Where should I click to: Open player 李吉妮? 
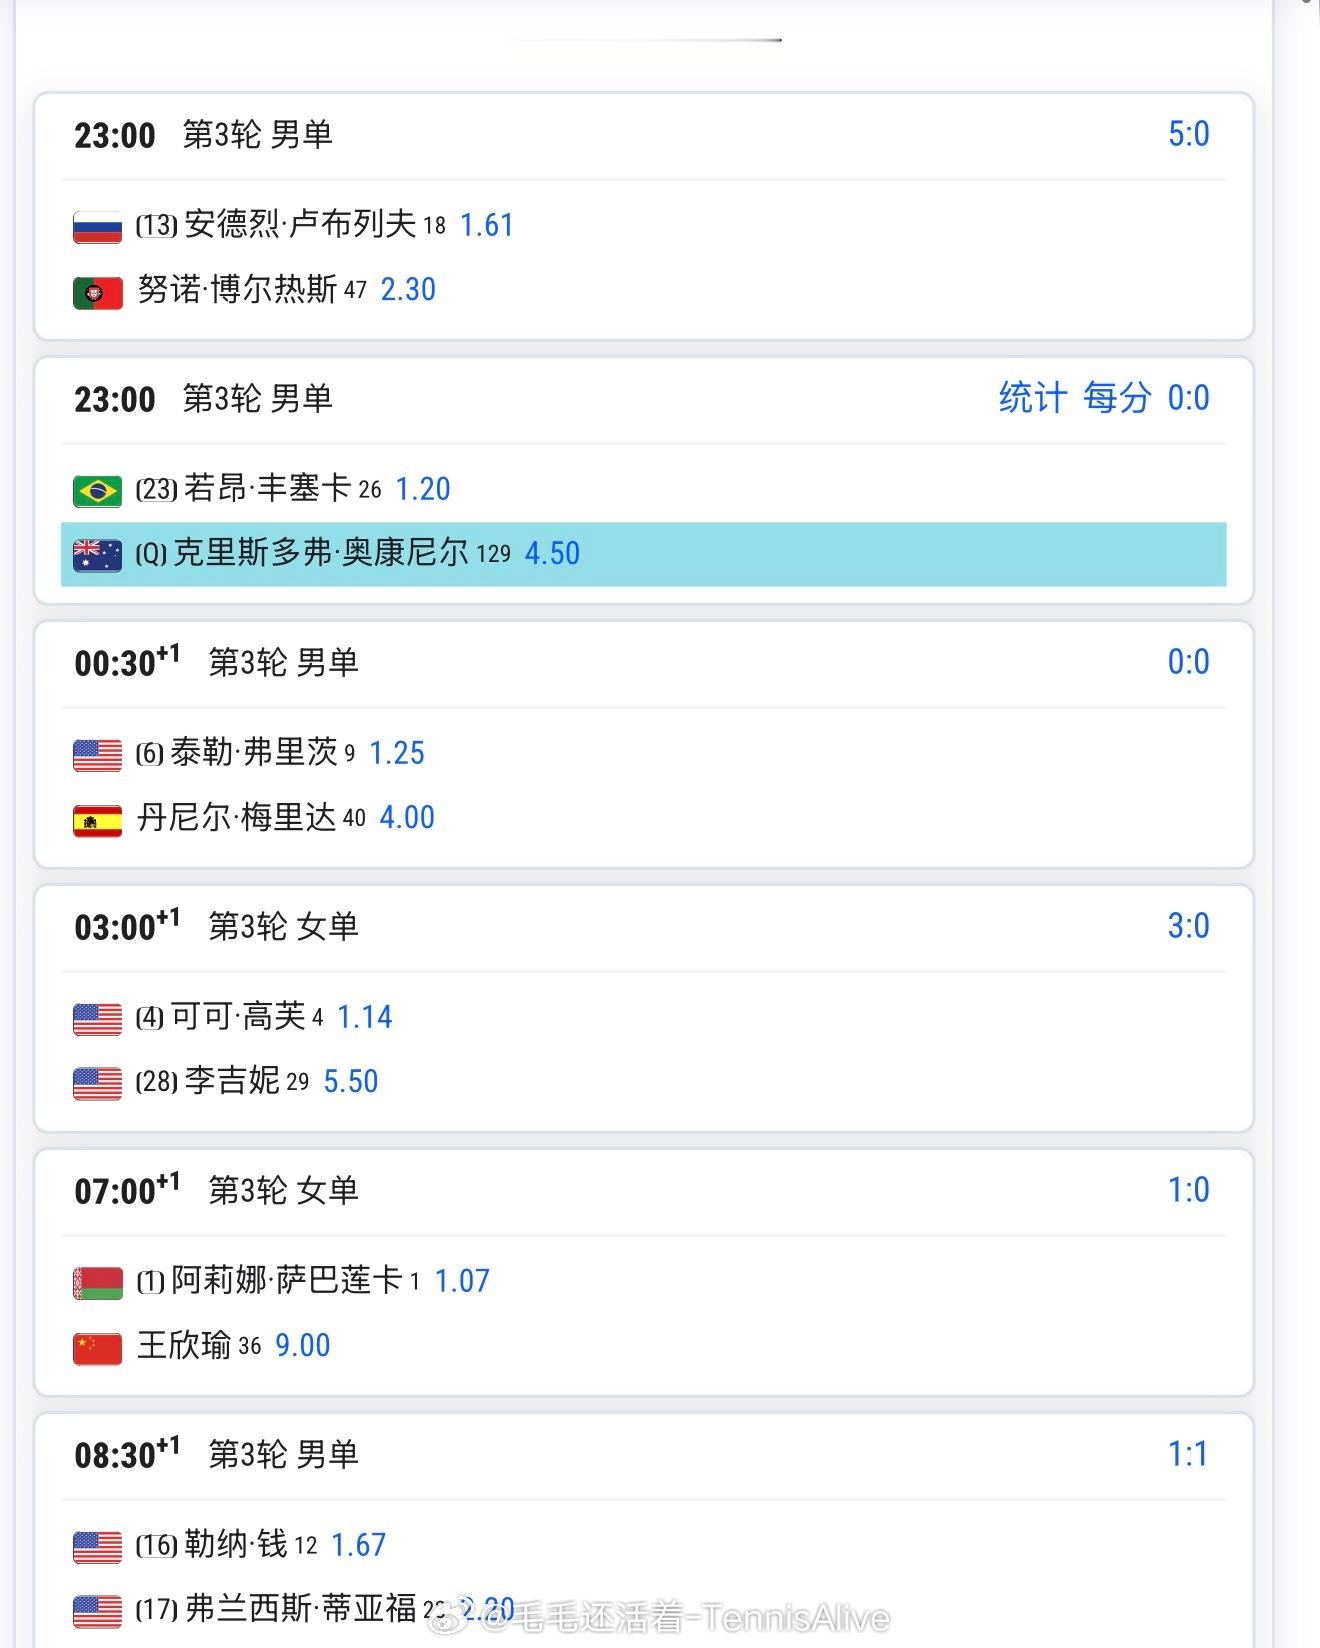[232, 1081]
